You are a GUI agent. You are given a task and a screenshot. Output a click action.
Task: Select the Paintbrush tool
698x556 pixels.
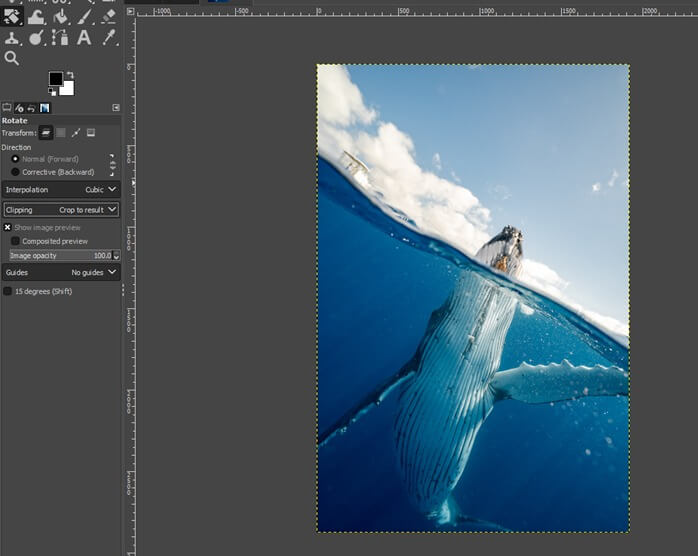pos(84,16)
